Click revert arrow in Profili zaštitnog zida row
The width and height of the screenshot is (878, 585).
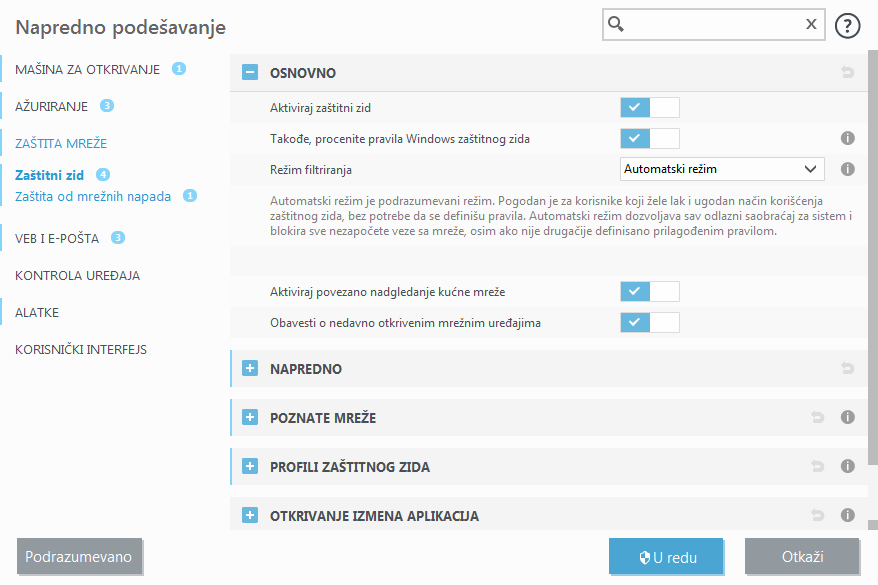817,466
